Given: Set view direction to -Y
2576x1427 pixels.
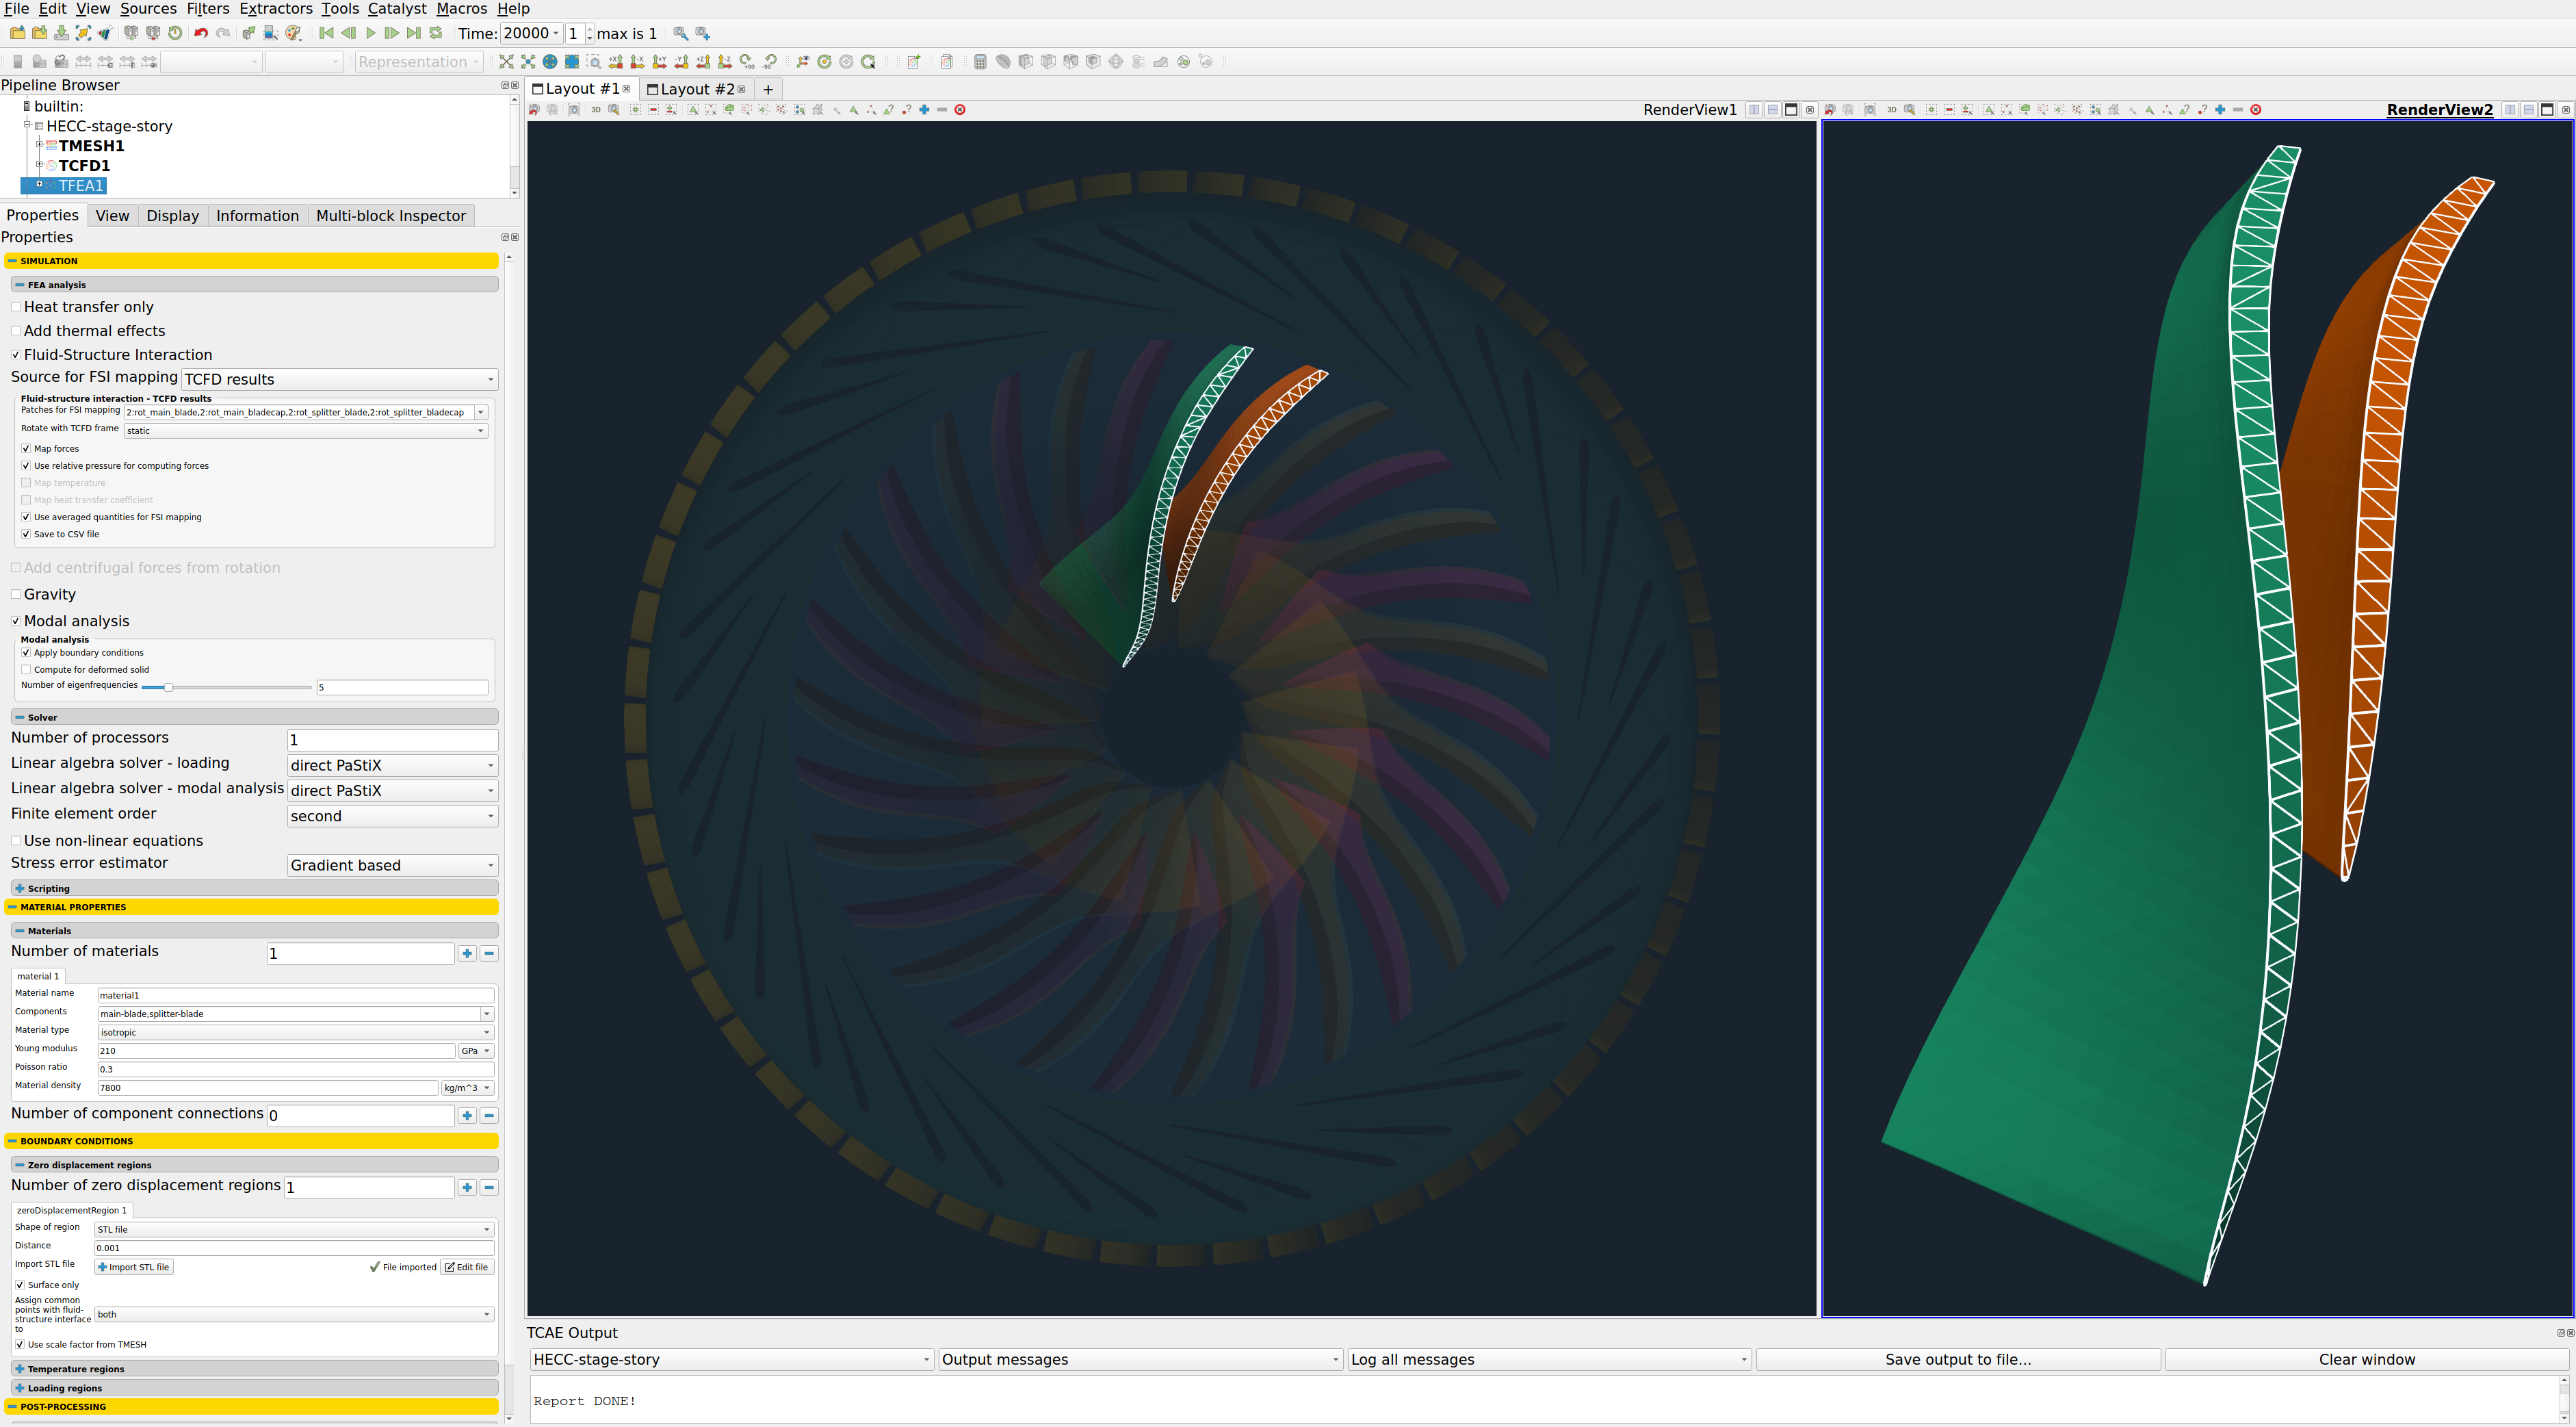Looking at the screenshot, I should tap(681, 62).
